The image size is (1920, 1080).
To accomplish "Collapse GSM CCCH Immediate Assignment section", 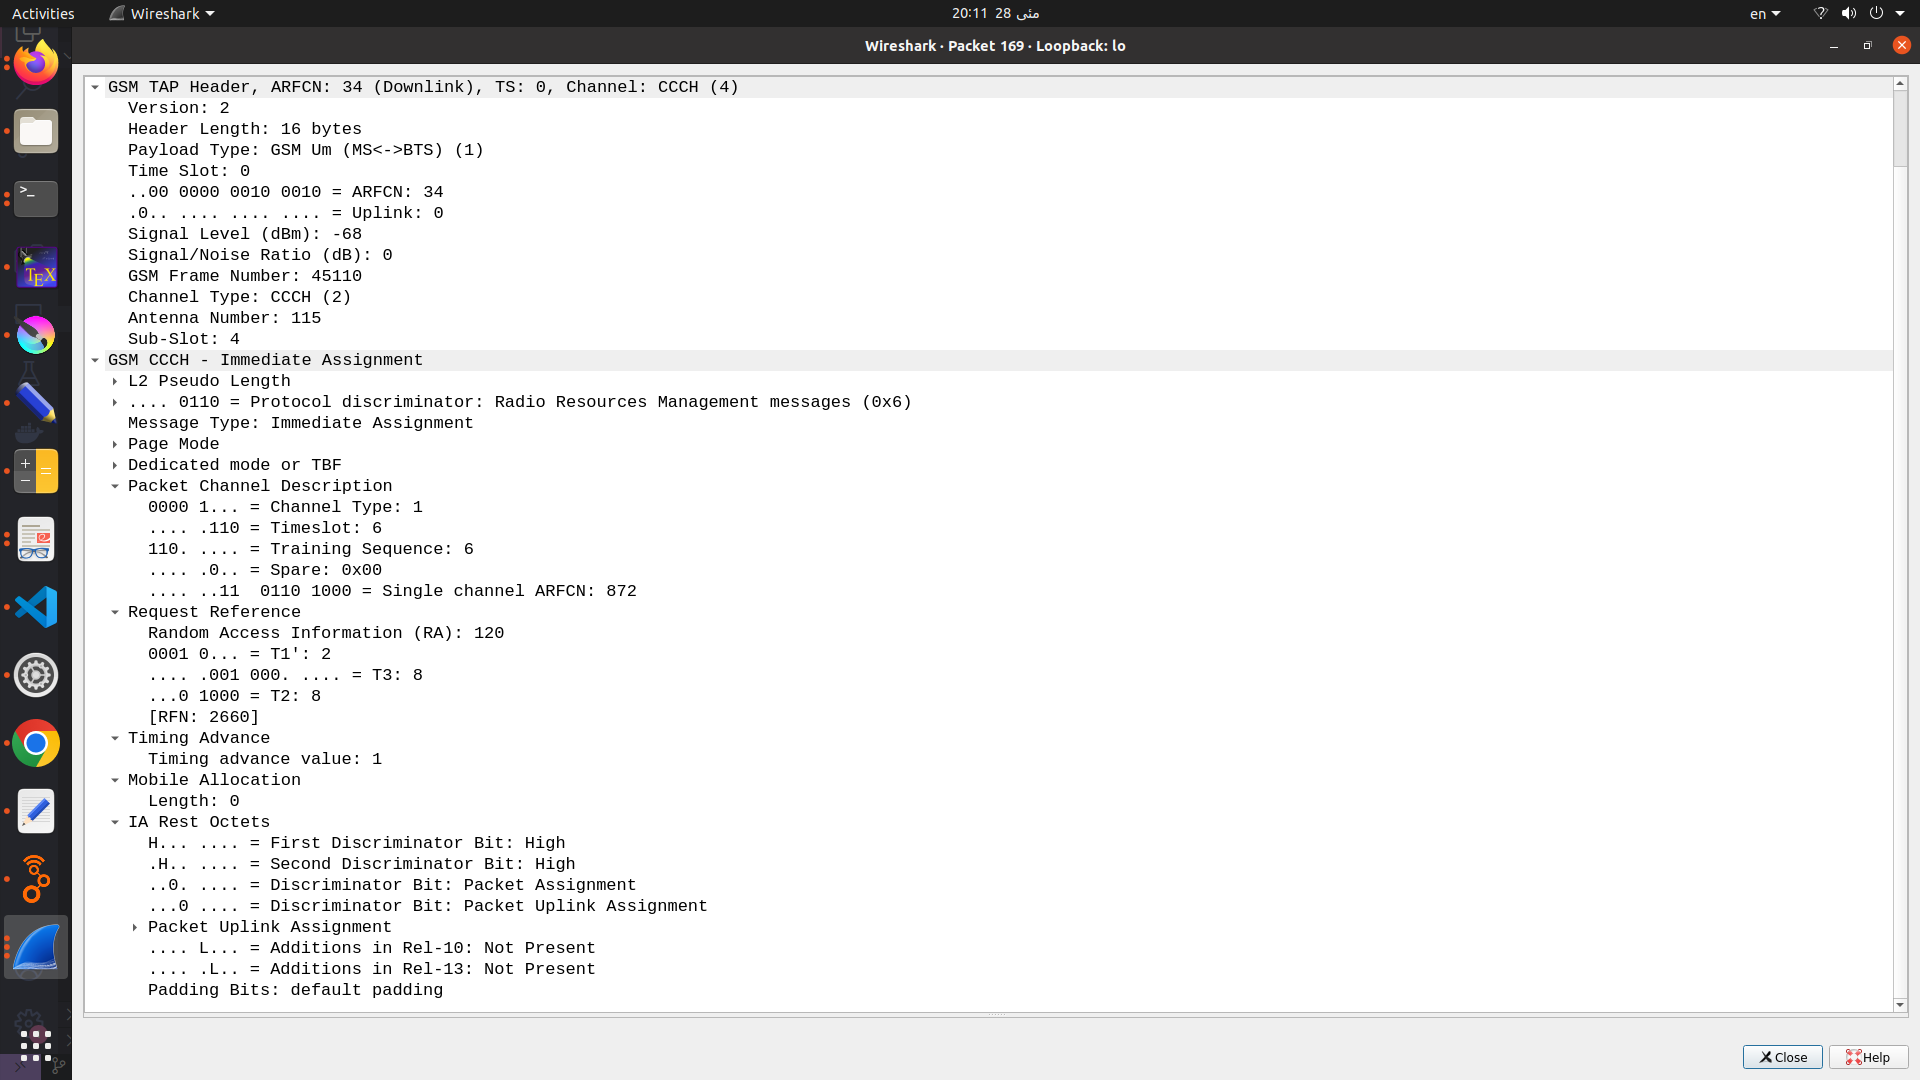I will [x=95, y=360].
